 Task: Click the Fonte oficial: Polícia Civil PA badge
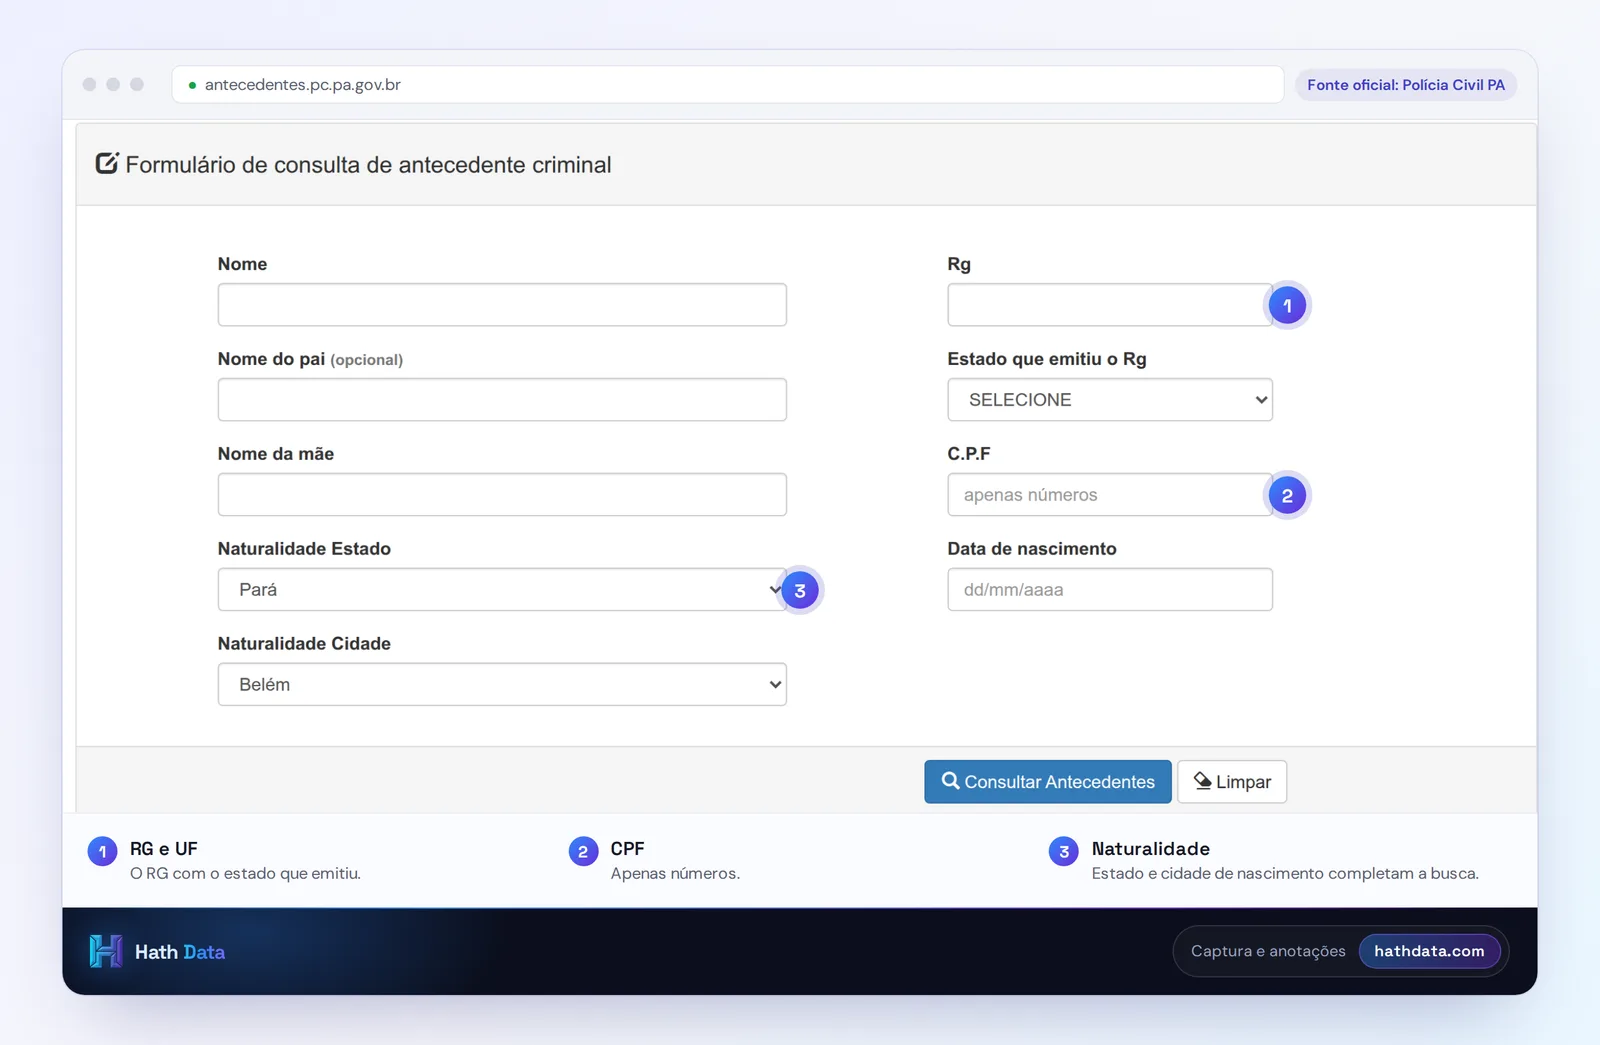(x=1406, y=85)
